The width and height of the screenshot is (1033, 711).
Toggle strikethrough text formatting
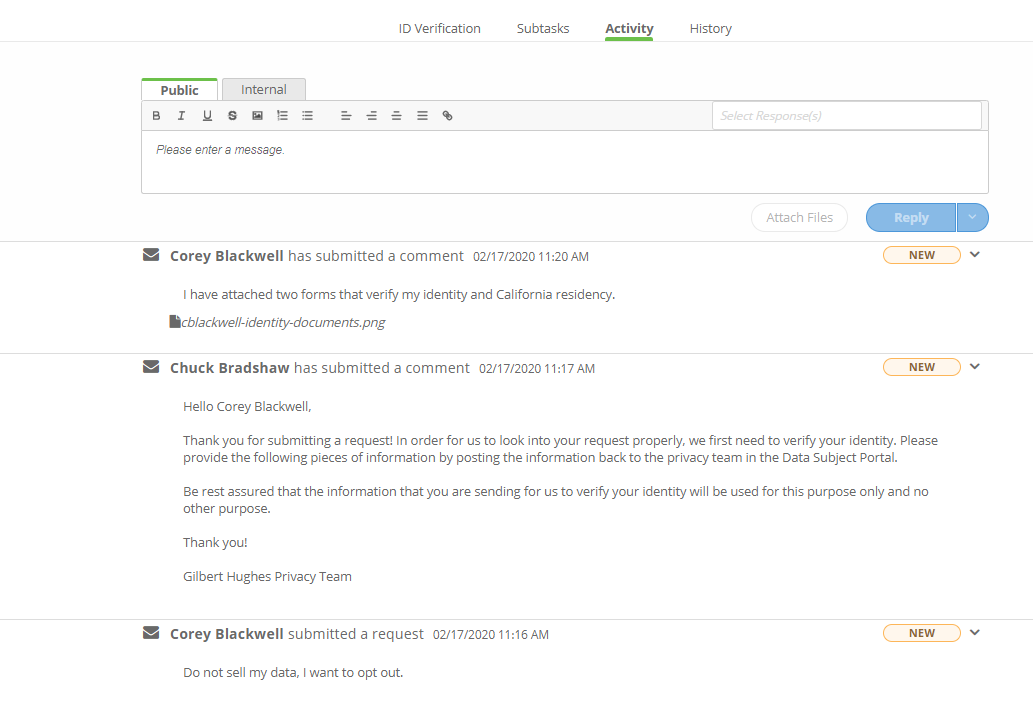(232, 116)
